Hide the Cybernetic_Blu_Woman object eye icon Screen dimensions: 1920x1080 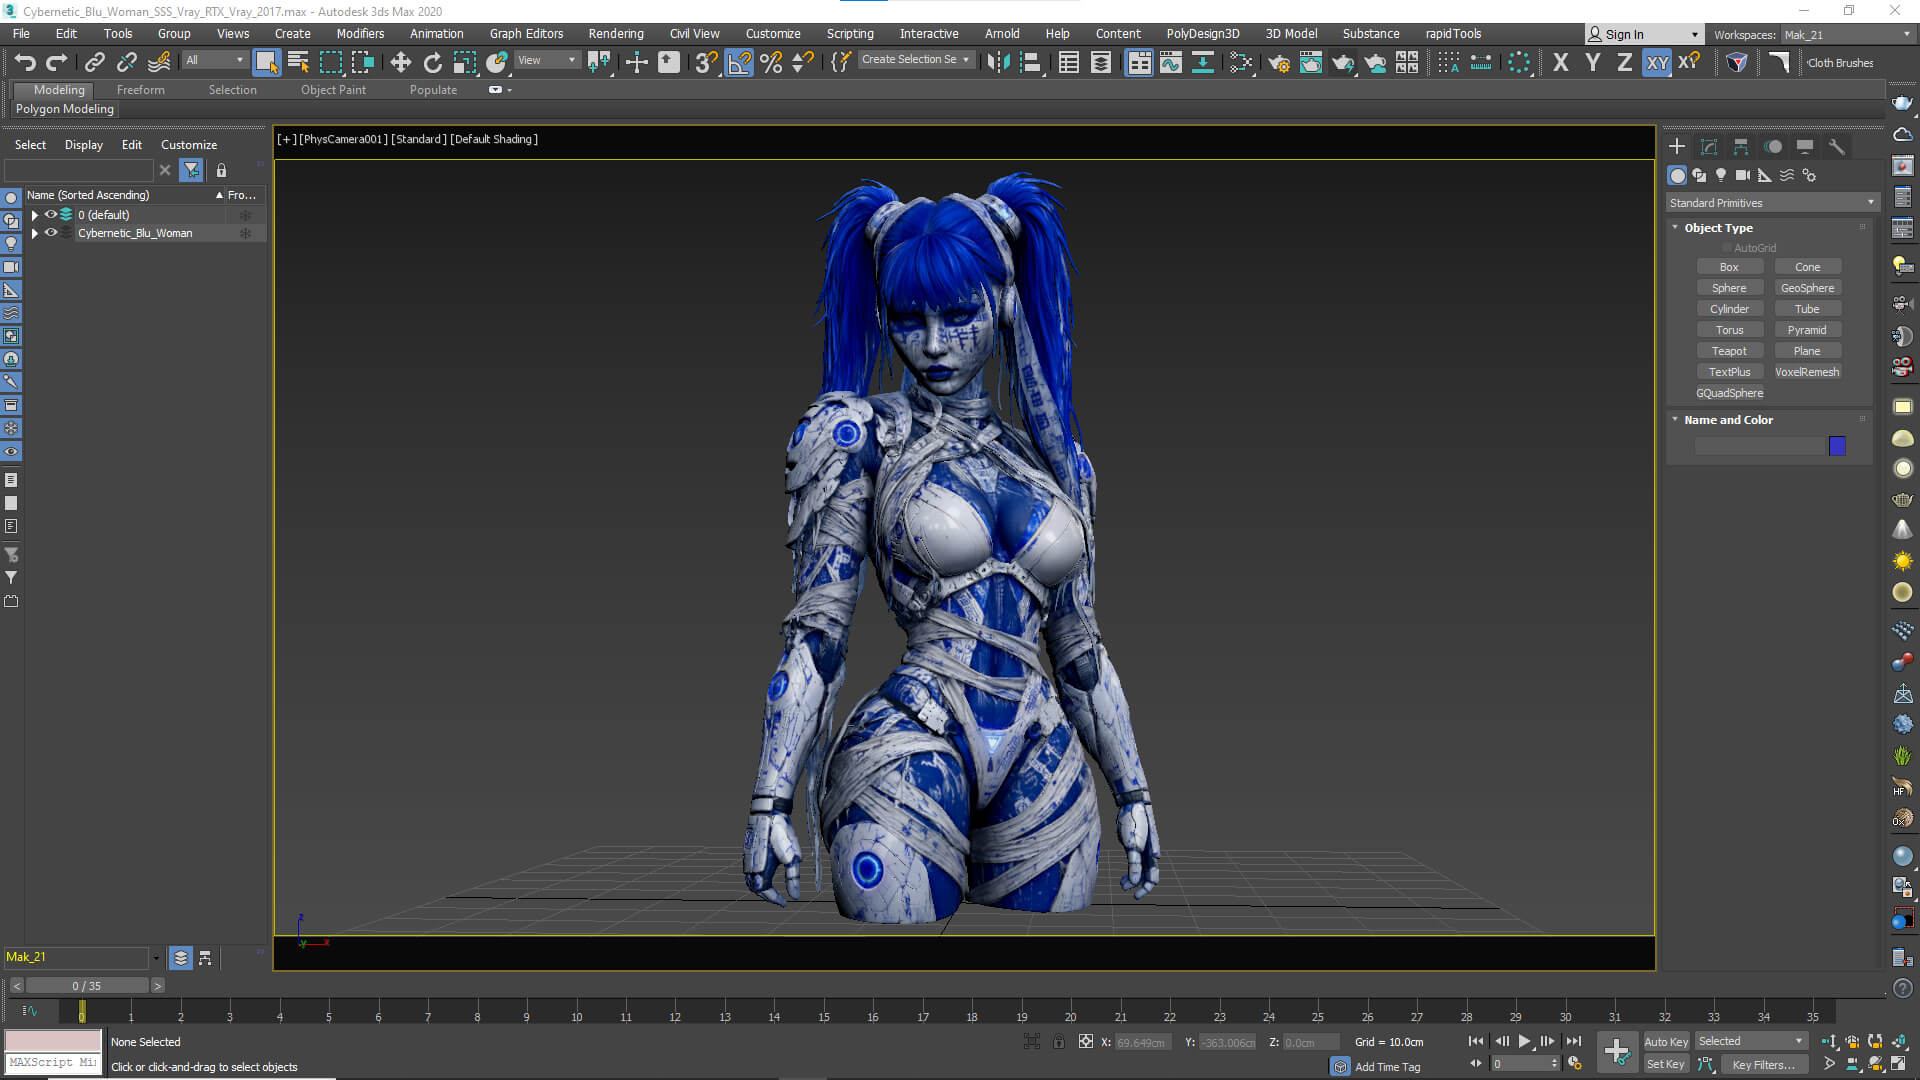coord(50,233)
